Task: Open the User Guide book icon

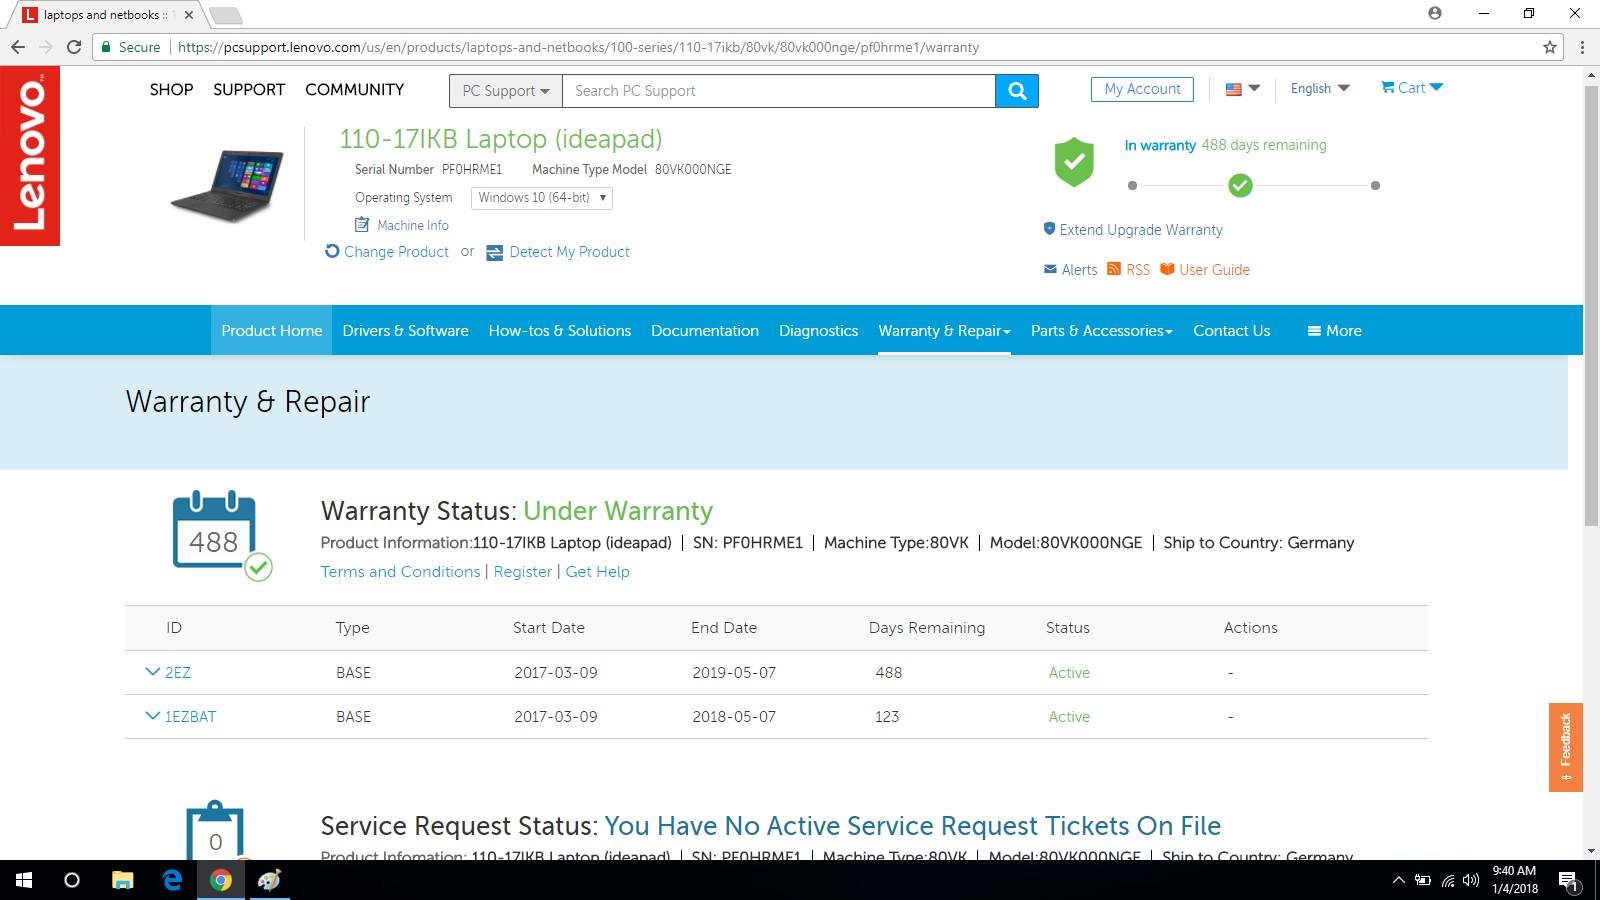Action: (1167, 269)
